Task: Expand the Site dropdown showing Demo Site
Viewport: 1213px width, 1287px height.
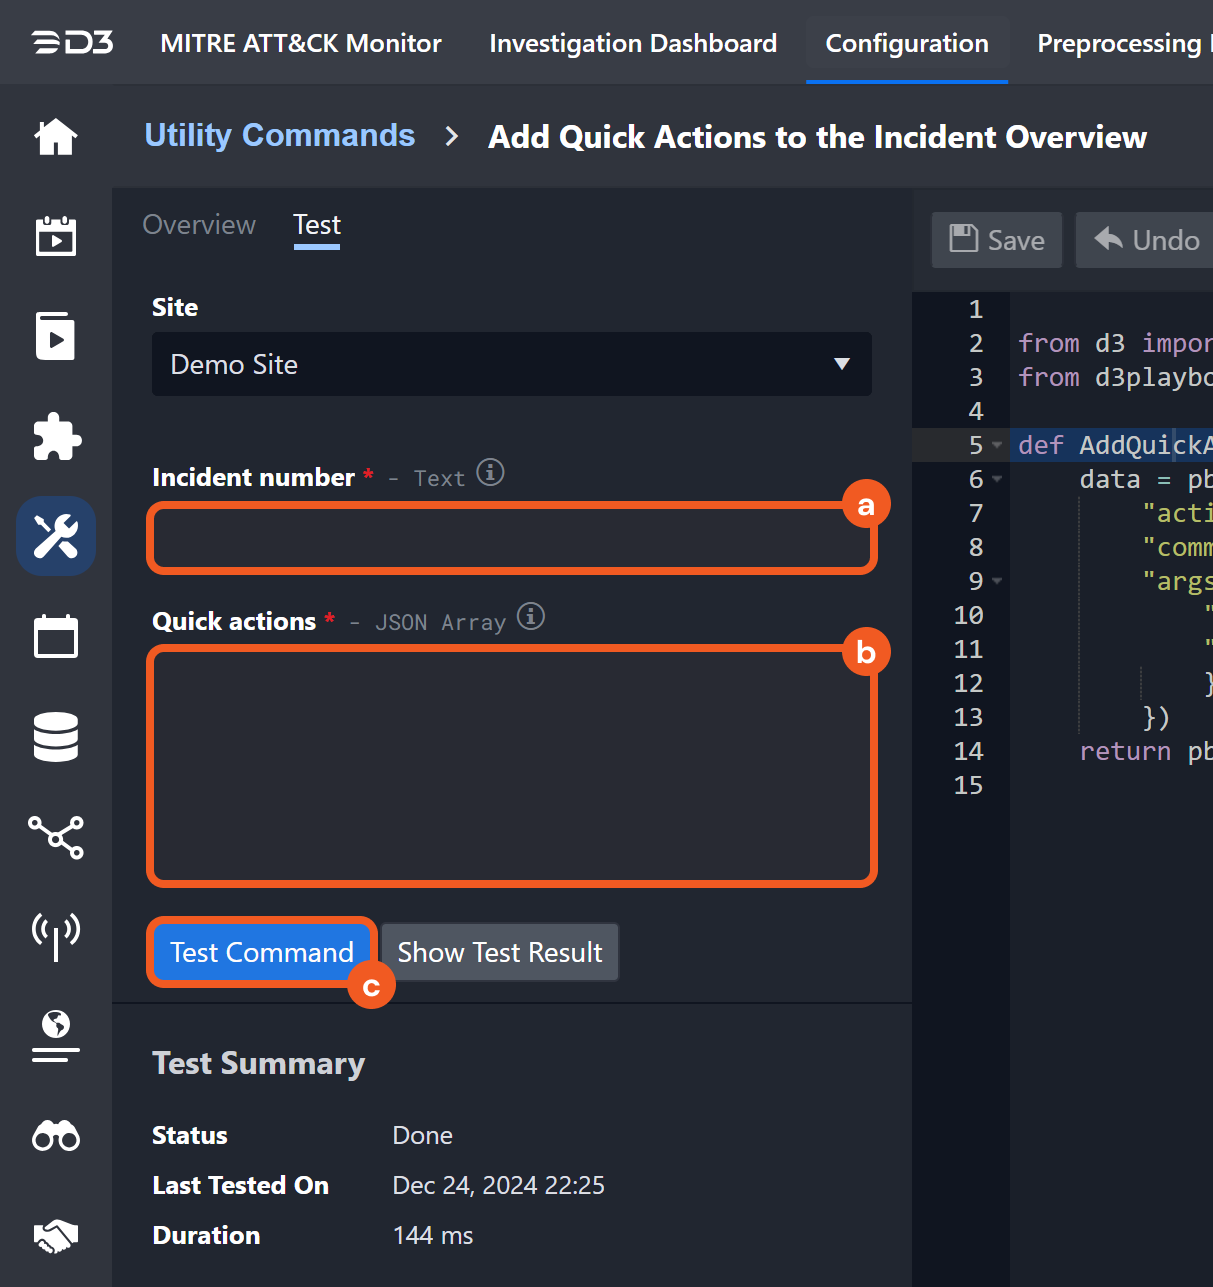Action: point(512,364)
